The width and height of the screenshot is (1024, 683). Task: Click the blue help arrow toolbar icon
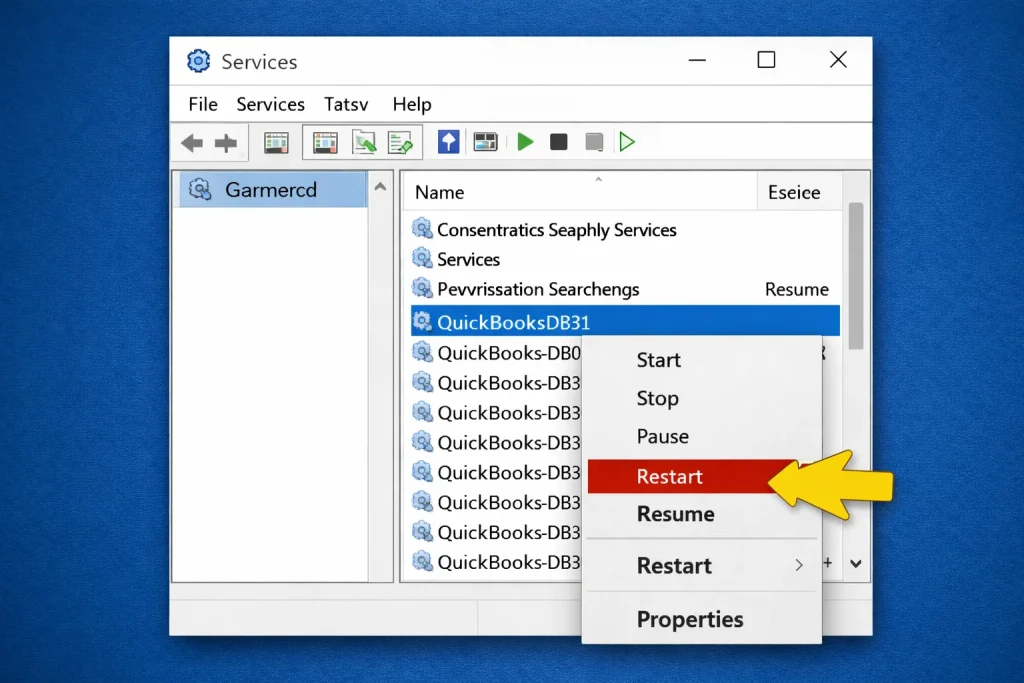pyautogui.click(x=449, y=142)
